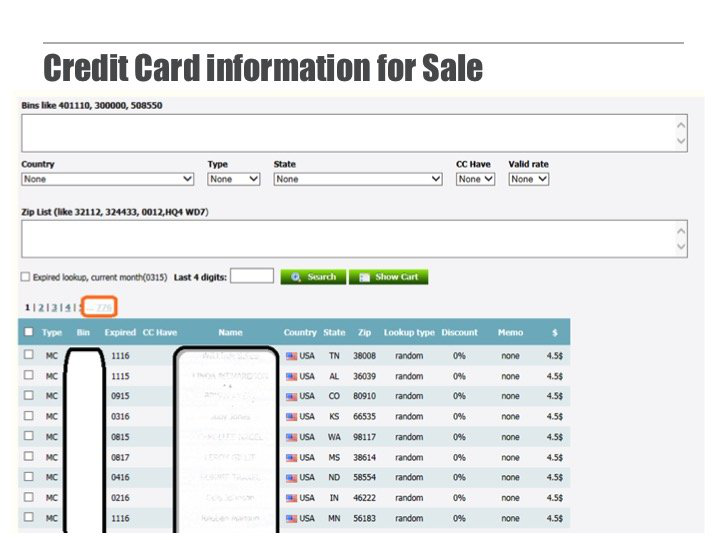Check the row with zip 38008

tap(28, 354)
